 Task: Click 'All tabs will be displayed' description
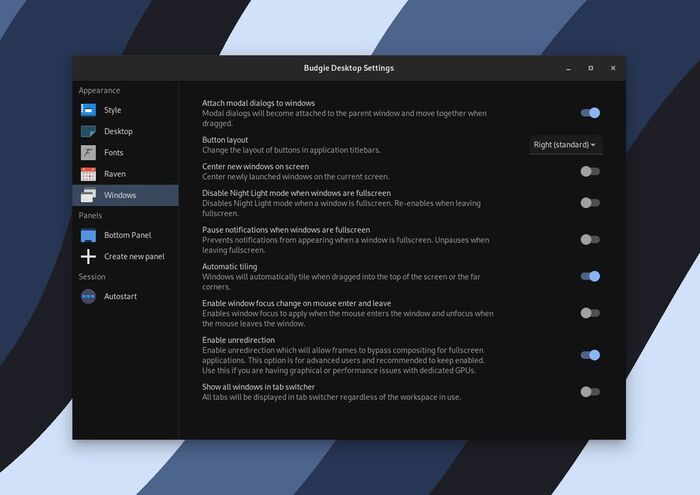332,397
